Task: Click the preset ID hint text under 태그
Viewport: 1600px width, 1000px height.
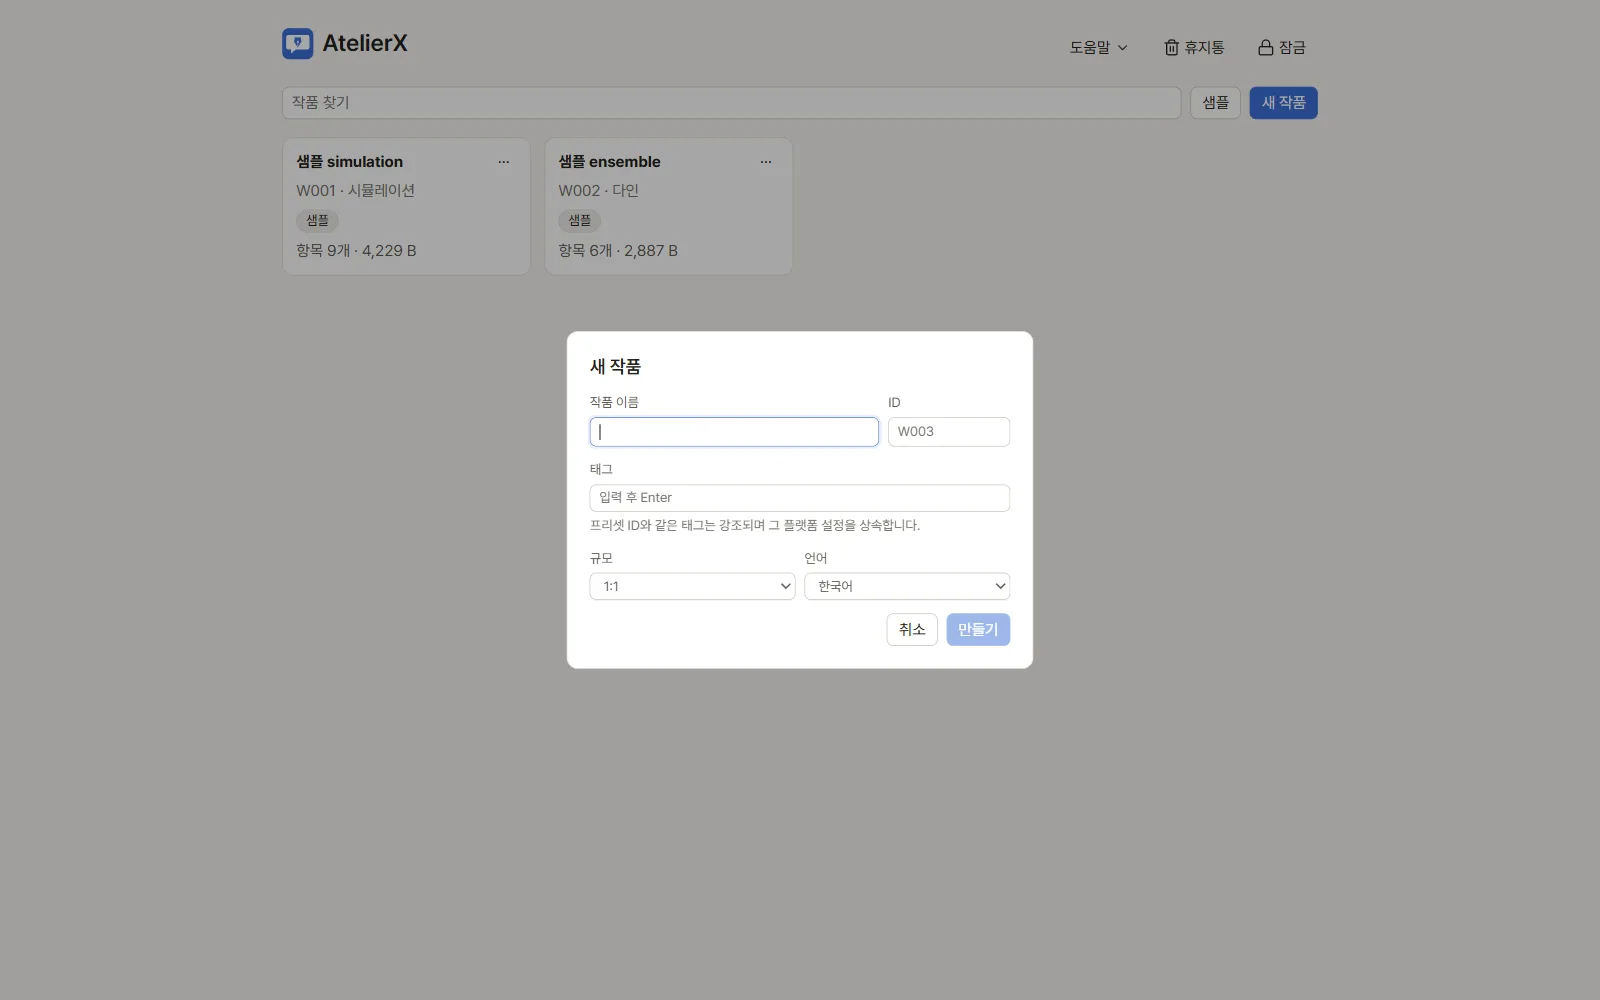Action: point(755,525)
